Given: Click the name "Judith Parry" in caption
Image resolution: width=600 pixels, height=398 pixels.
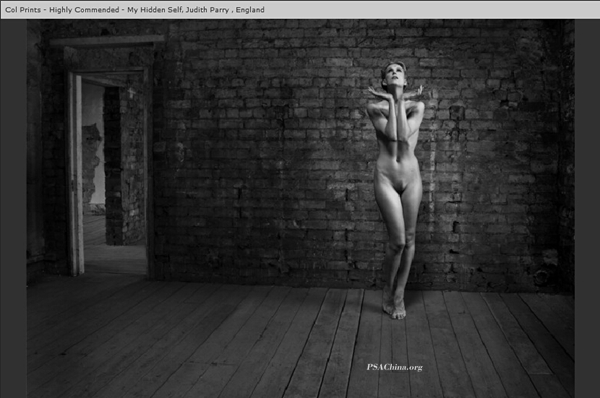Looking at the screenshot, I should (x=207, y=10).
